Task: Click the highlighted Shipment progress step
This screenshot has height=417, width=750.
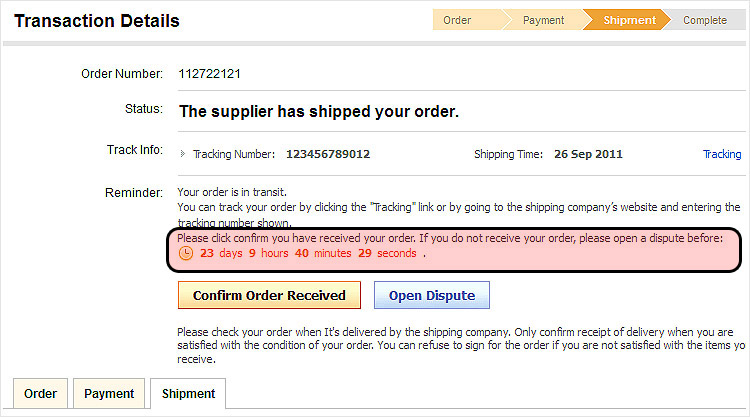Action: point(630,20)
